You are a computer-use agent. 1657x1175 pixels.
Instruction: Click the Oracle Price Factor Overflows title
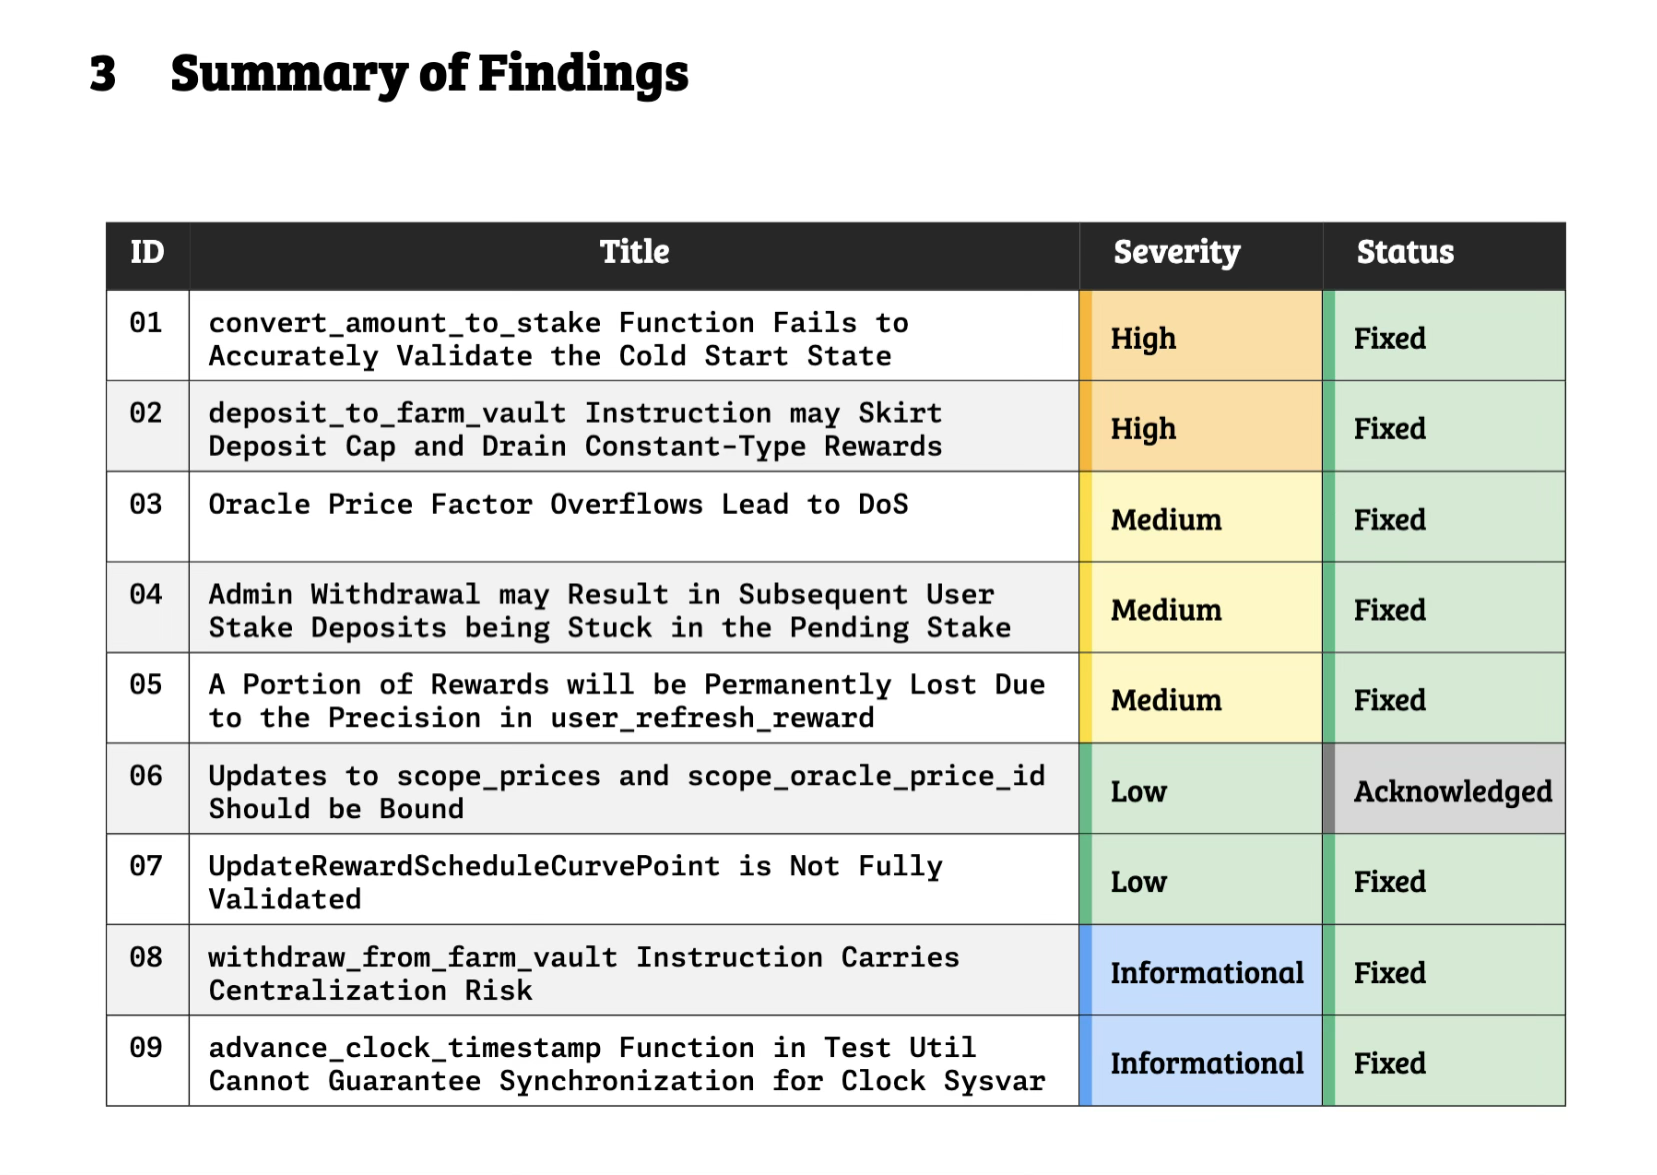point(558,505)
